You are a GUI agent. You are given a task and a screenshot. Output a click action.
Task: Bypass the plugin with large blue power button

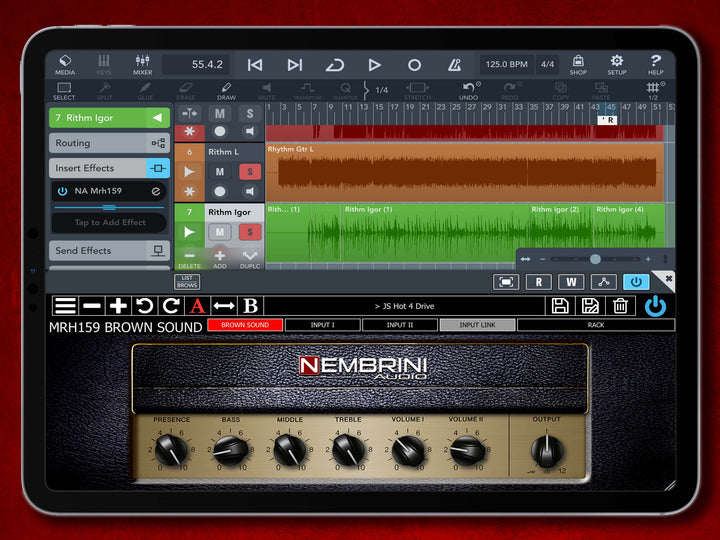click(x=655, y=306)
